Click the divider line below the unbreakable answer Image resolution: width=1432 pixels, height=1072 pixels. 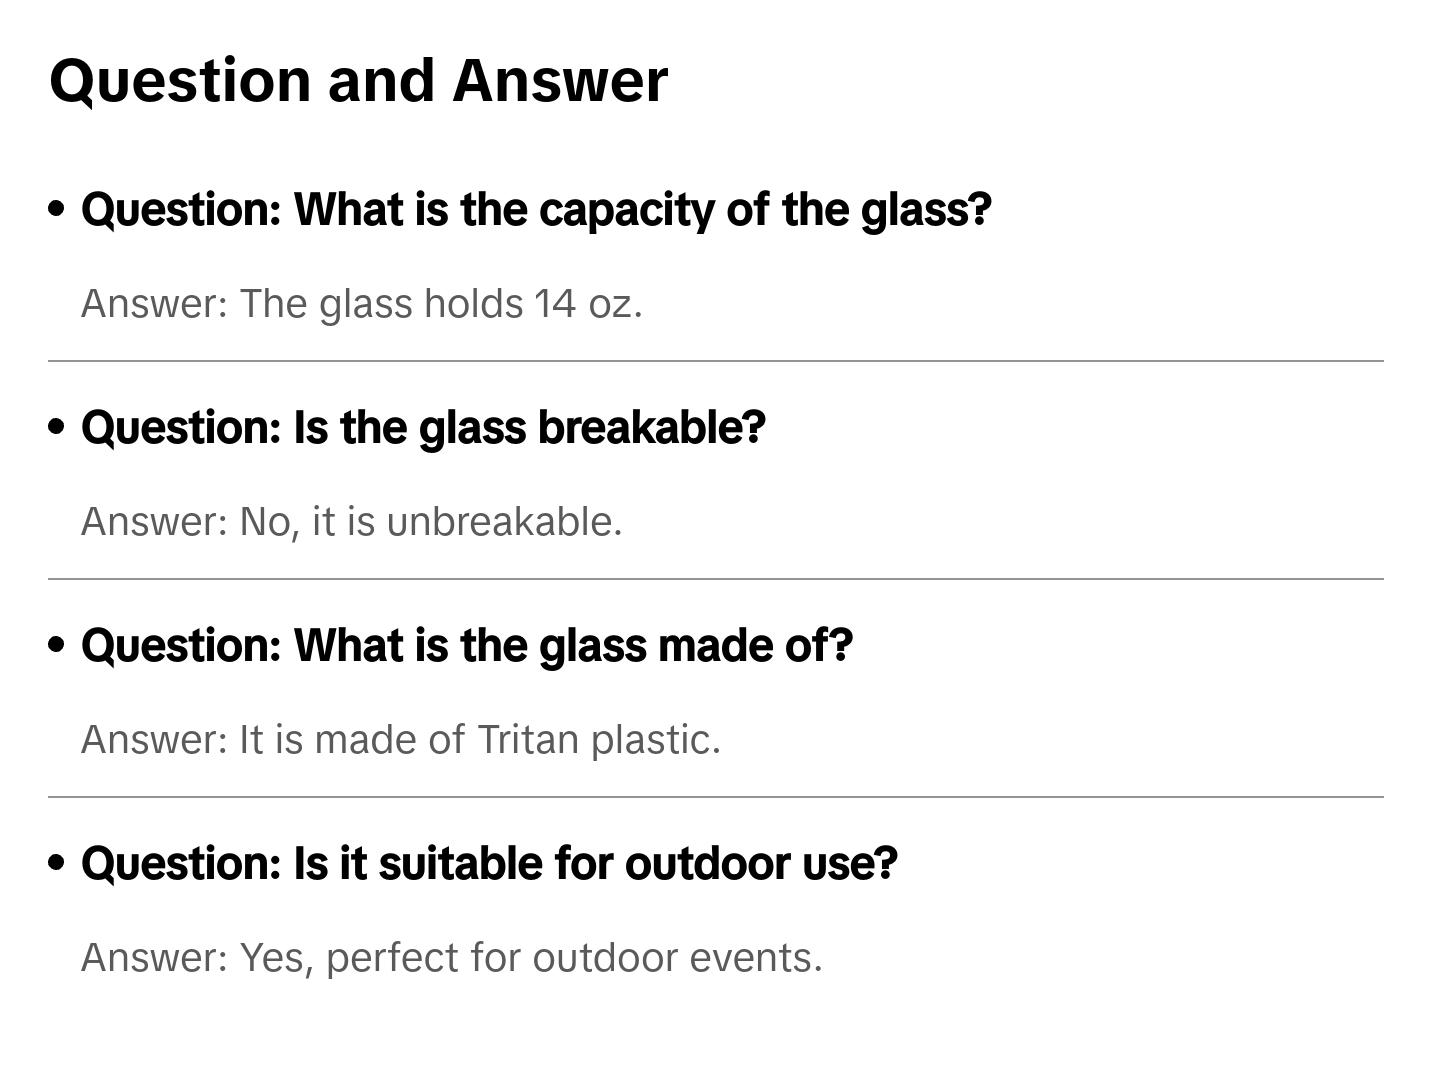click(716, 579)
